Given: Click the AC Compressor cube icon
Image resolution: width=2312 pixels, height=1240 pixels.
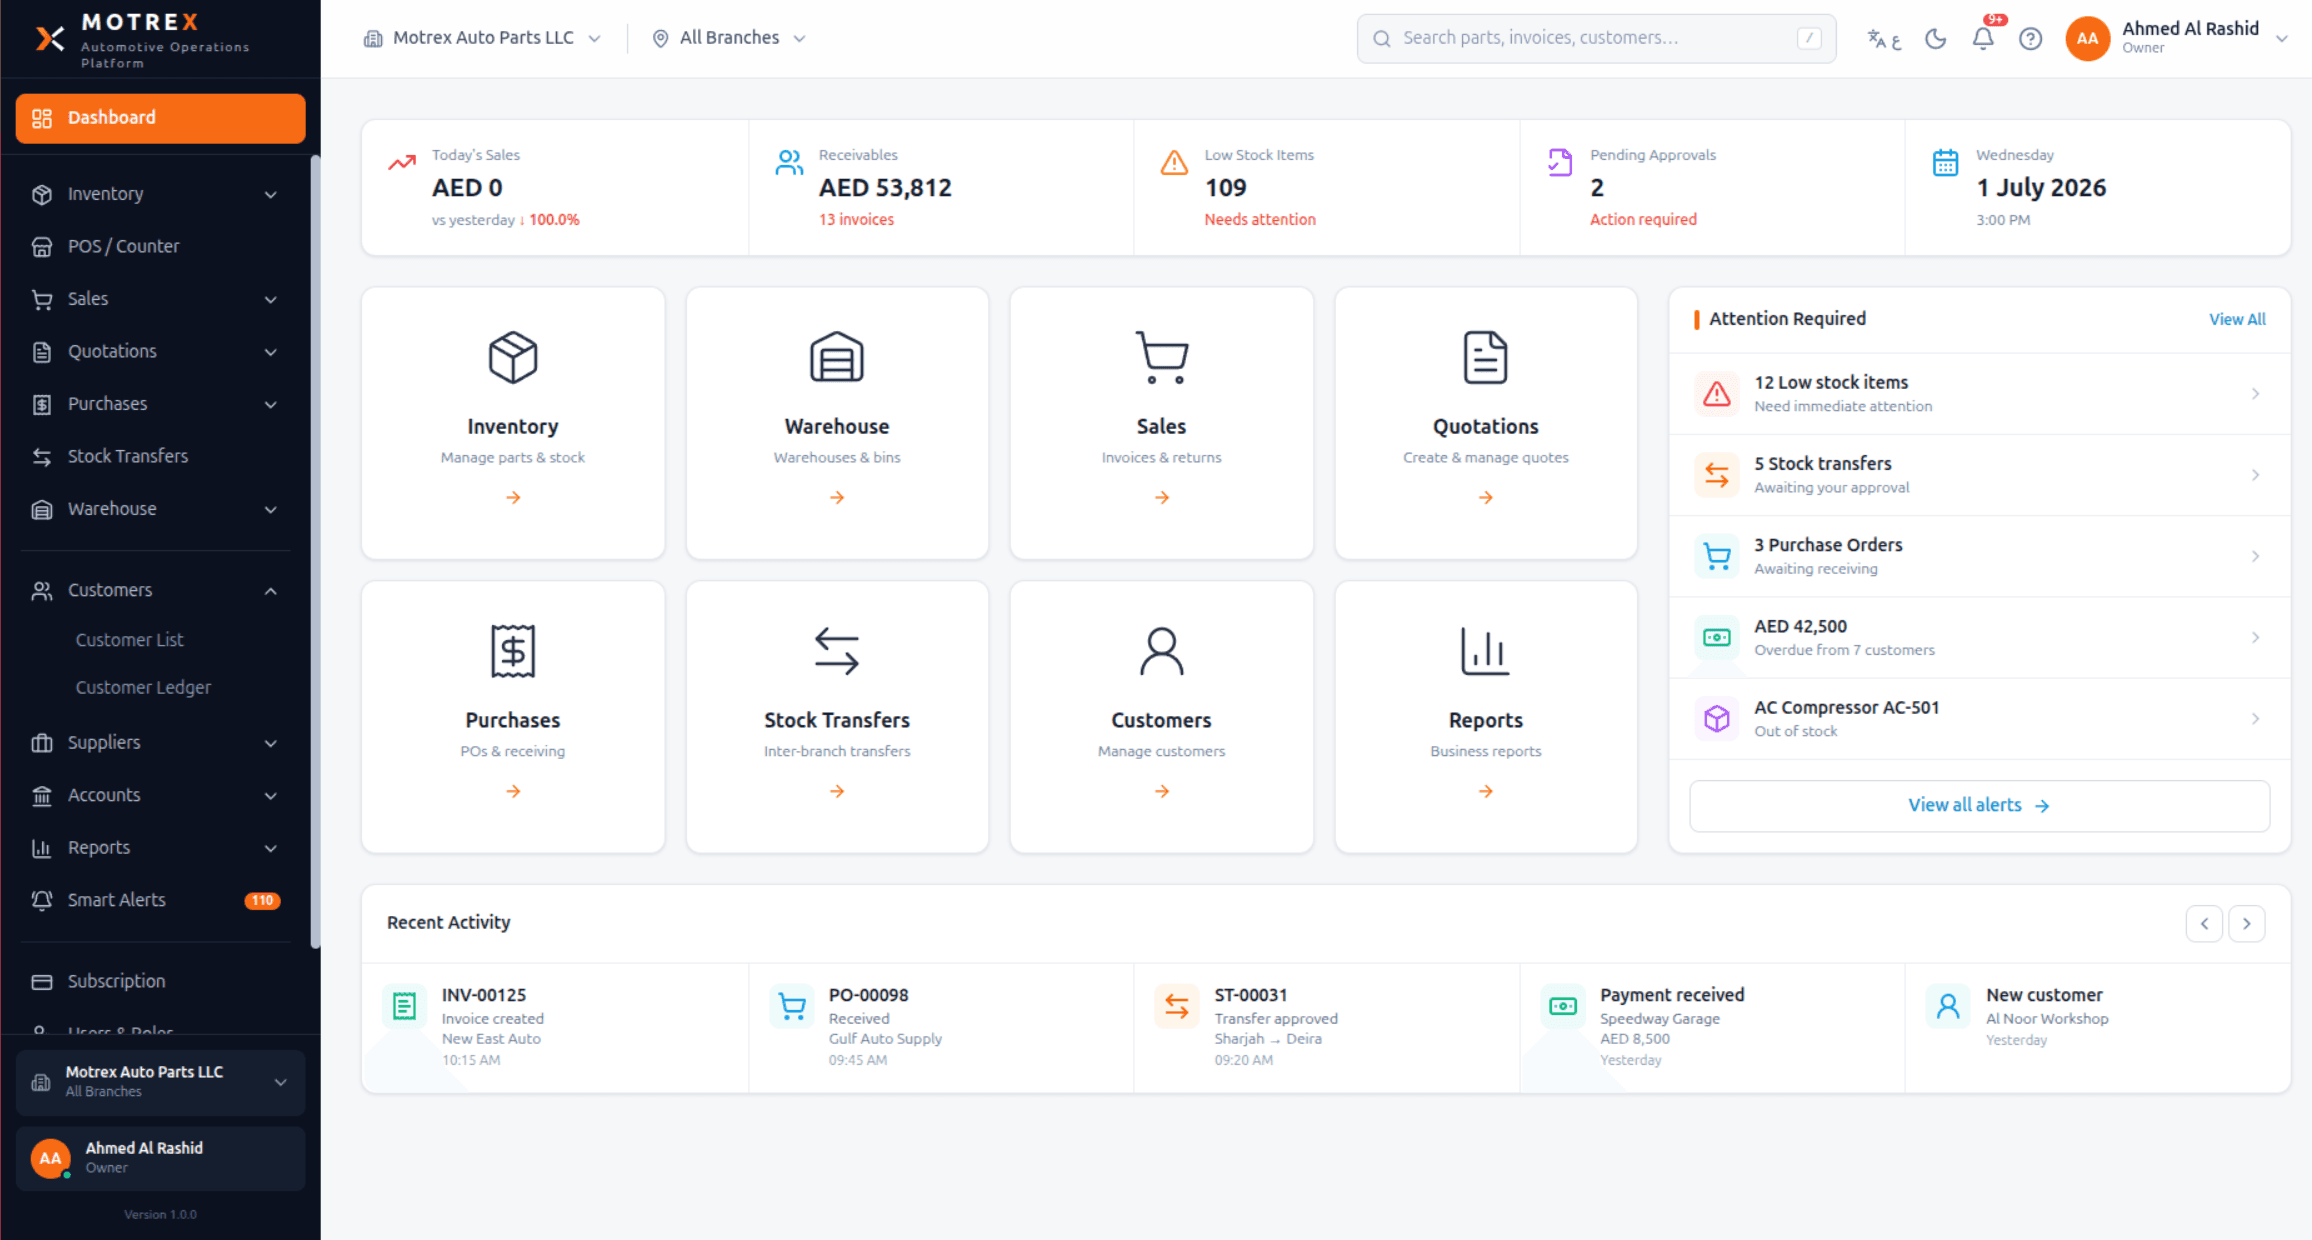Looking at the screenshot, I should 1717,719.
